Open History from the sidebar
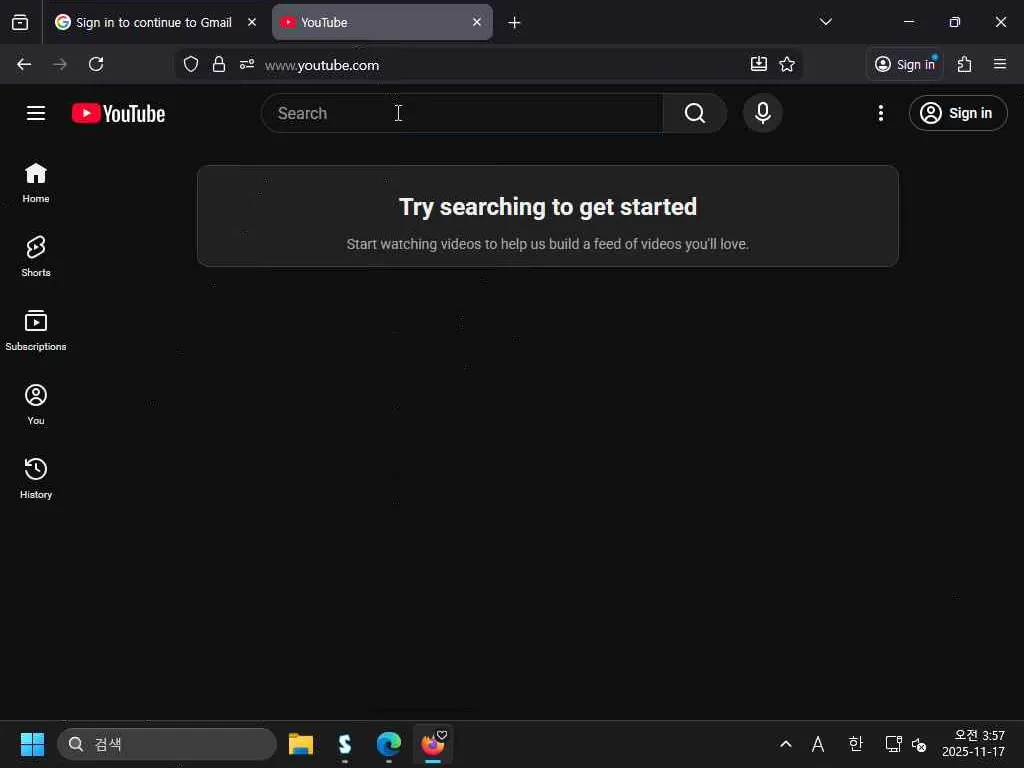Image resolution: width=1024 pixels, height=768 pixels. tap(36, 478)
